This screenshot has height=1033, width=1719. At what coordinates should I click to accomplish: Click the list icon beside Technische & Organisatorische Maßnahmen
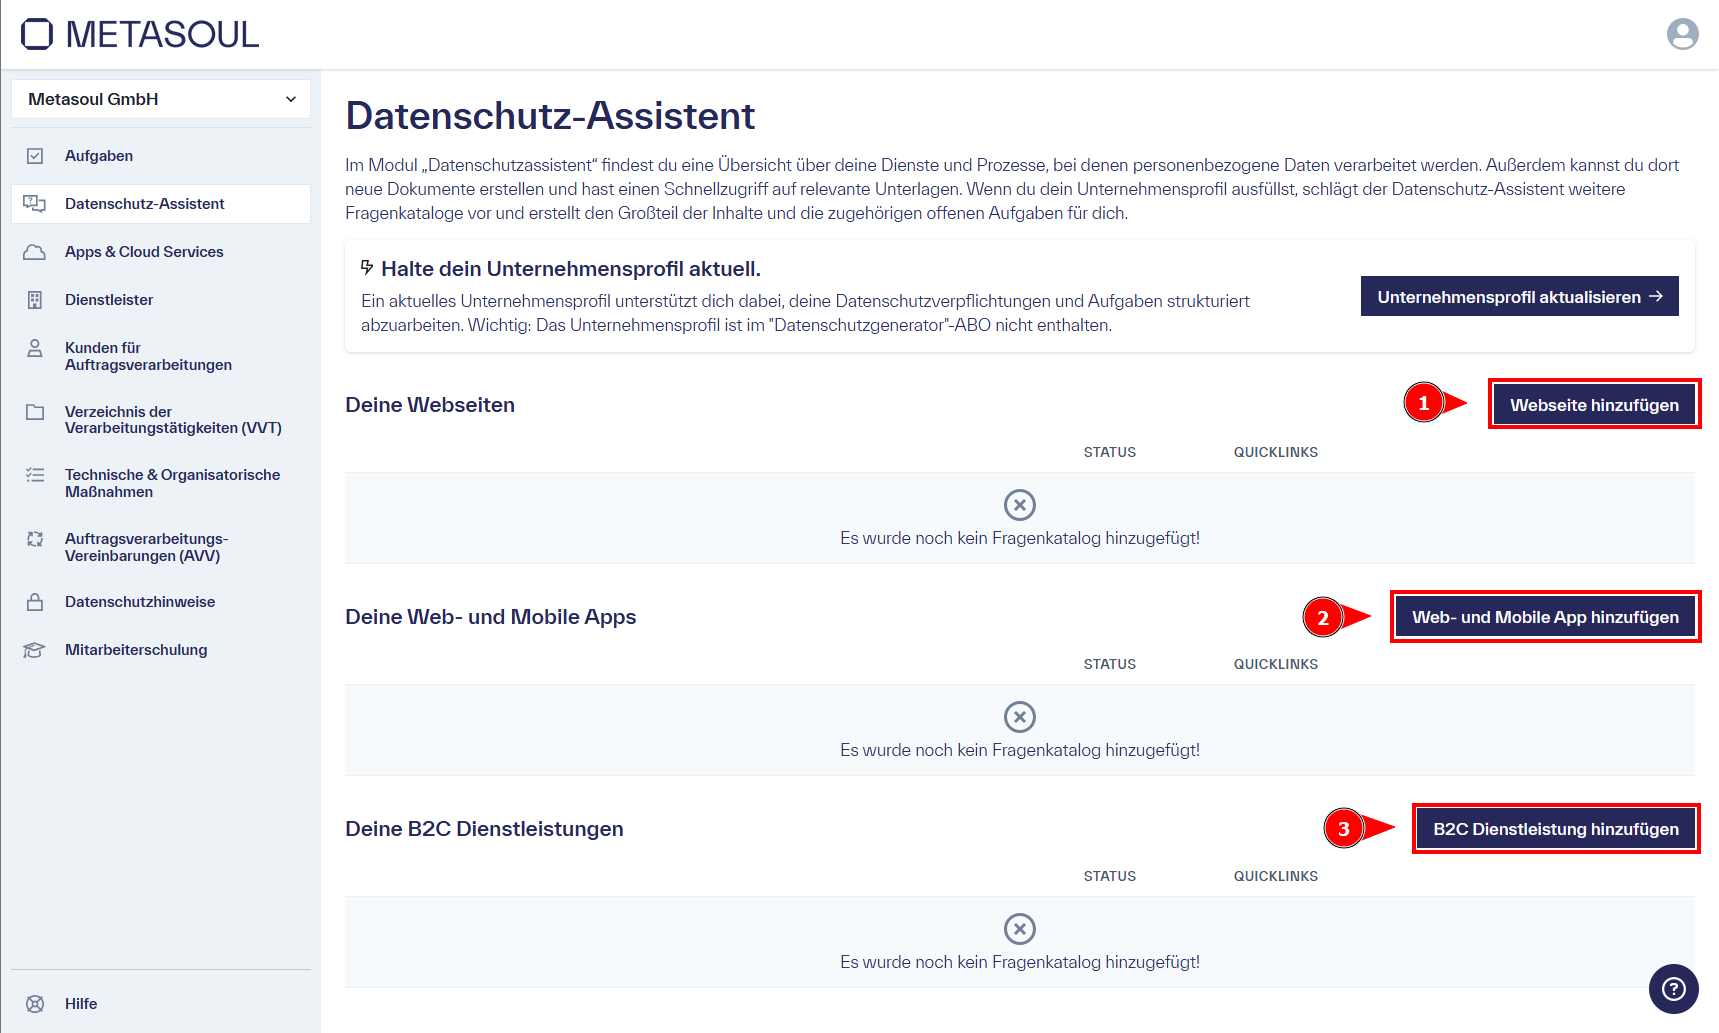point(35,475)
